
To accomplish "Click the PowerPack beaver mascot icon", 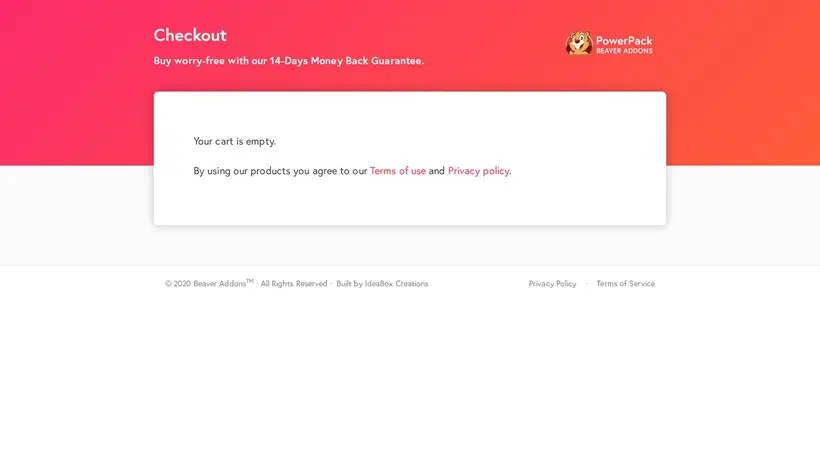I will [578, 43].
